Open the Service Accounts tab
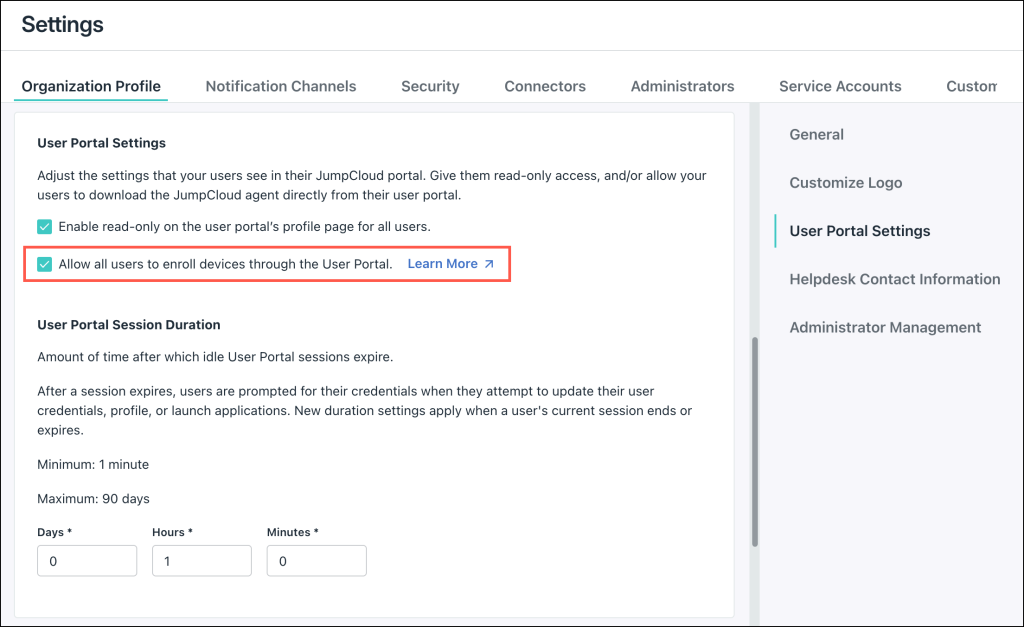1024x627 pixels. tap(840, 86)
